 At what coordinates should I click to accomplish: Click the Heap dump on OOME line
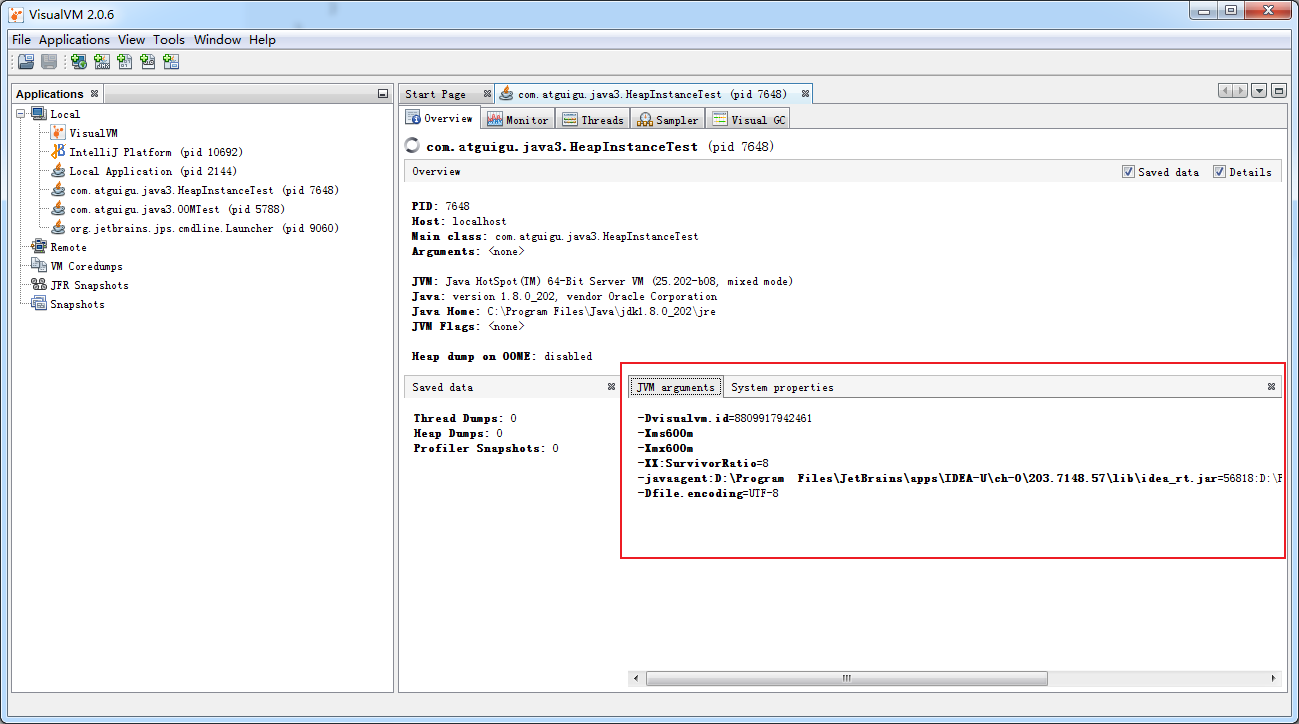[x=502, y=356]
